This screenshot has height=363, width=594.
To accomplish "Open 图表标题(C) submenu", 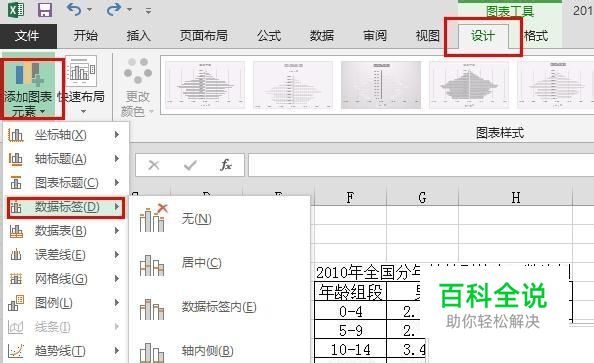I will click(x=65, y=183).
